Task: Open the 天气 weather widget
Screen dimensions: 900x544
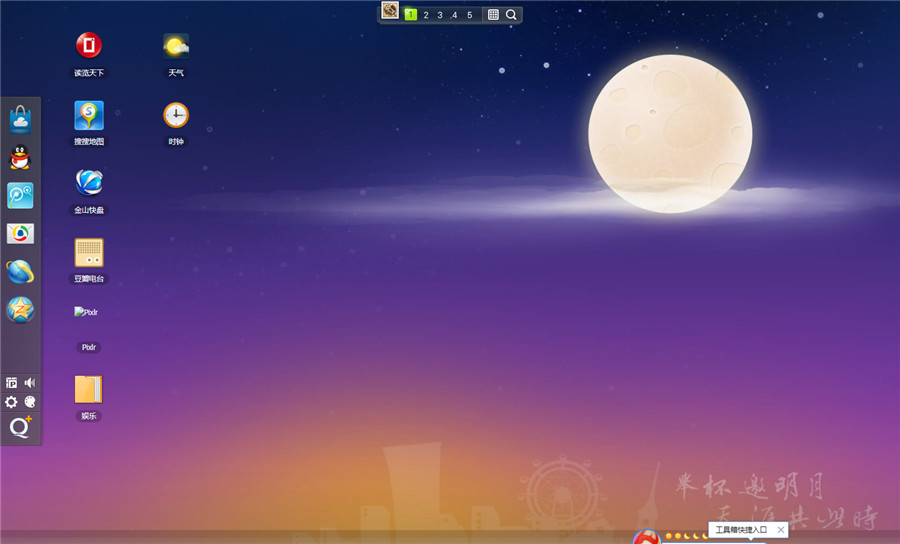Action: pos(176,46)
